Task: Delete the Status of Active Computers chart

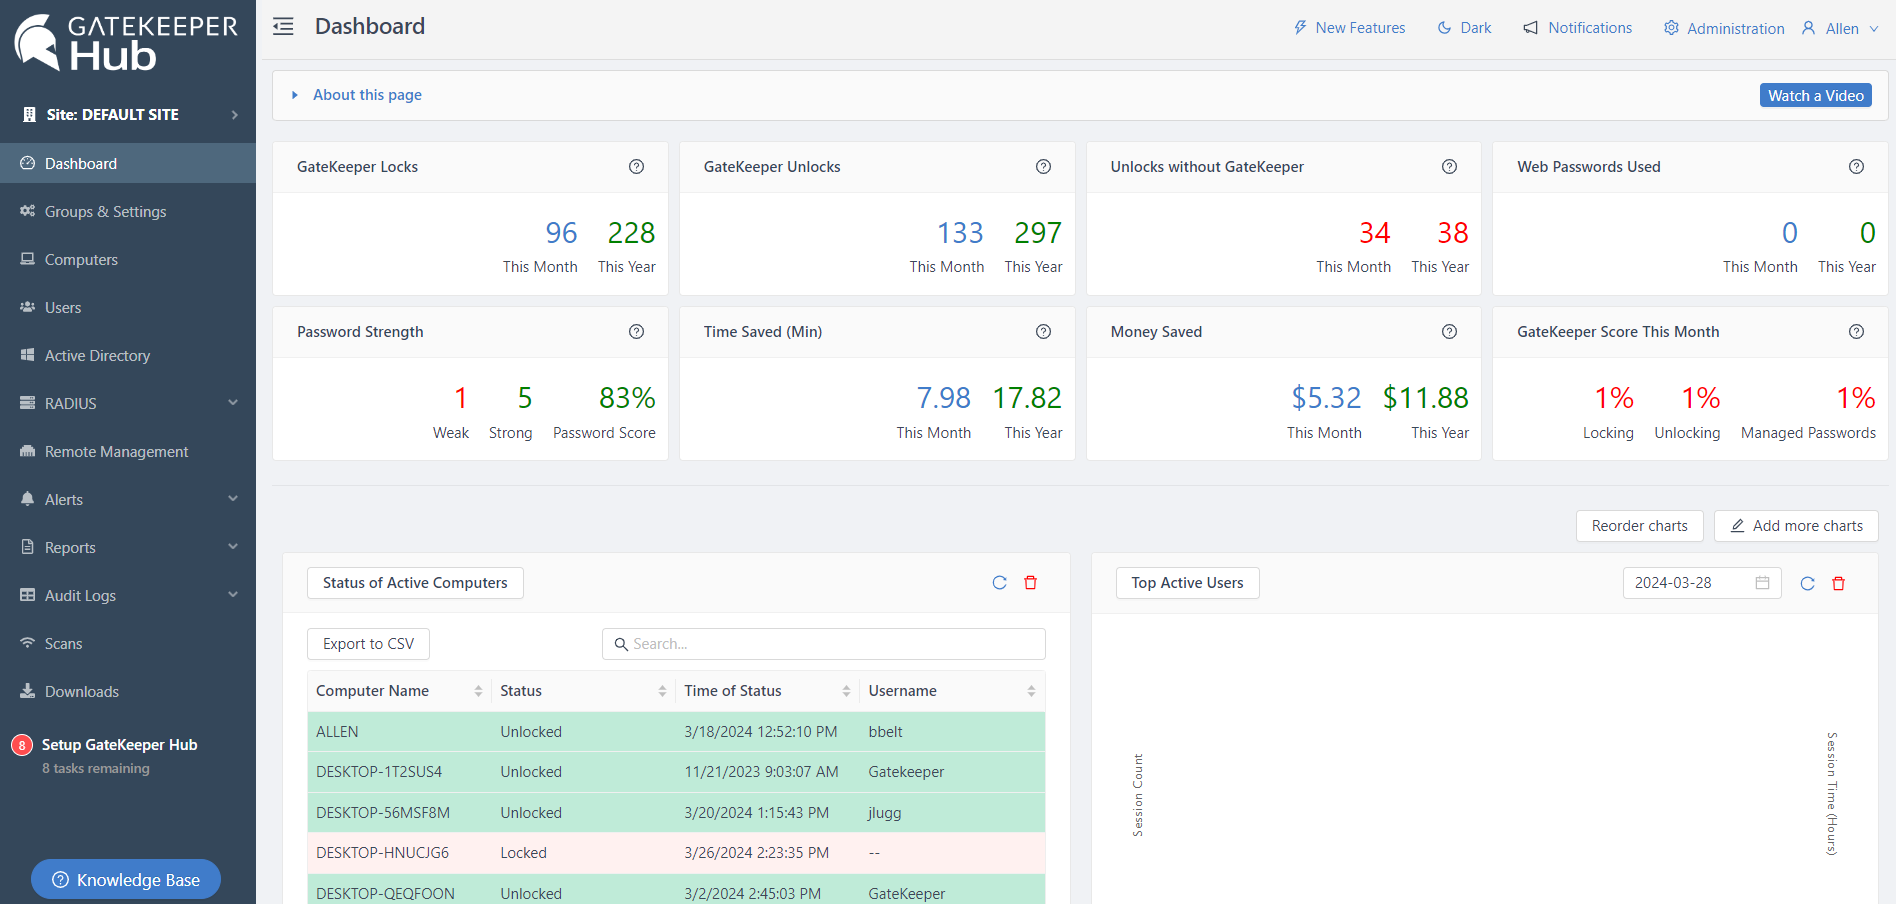Action: point(1030,583)
